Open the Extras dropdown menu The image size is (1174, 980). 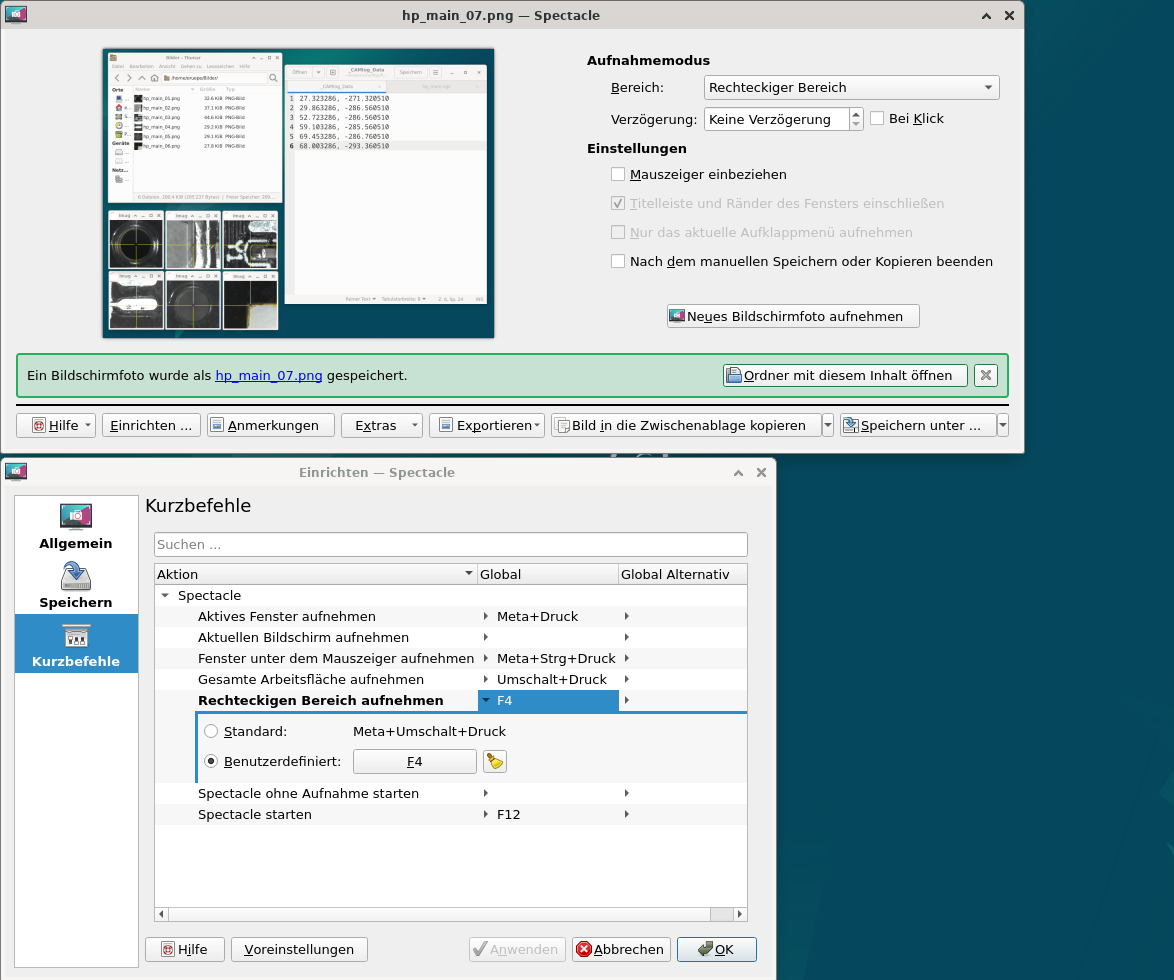382,425
